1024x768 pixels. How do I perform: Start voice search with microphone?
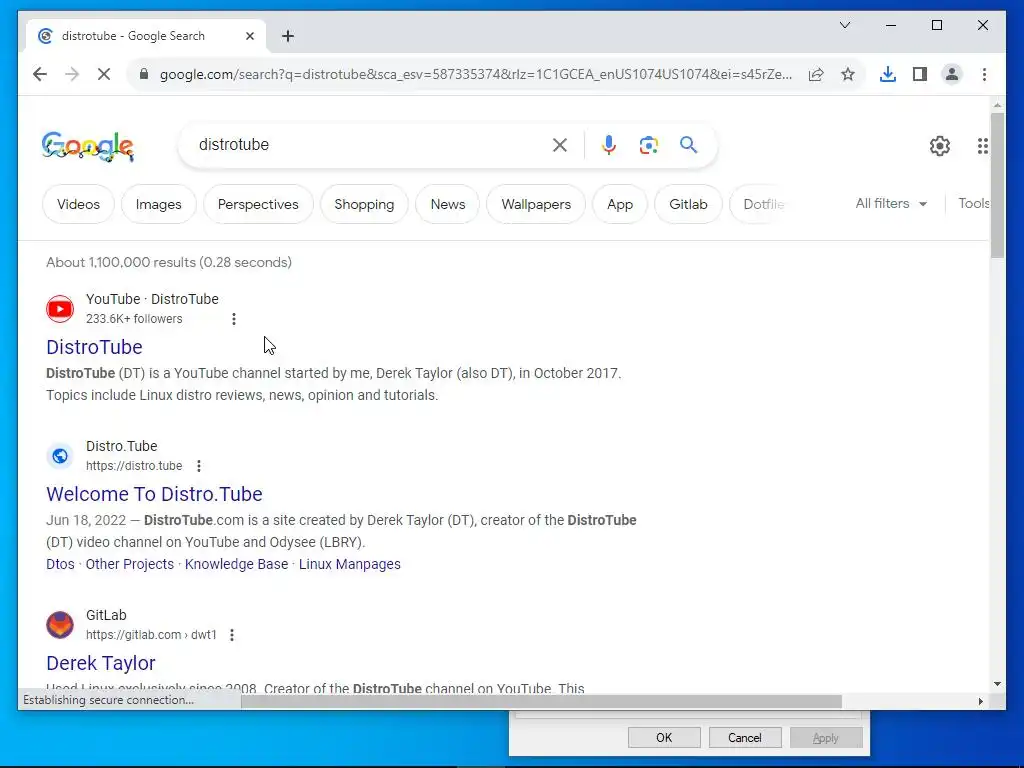click(609, 145)
